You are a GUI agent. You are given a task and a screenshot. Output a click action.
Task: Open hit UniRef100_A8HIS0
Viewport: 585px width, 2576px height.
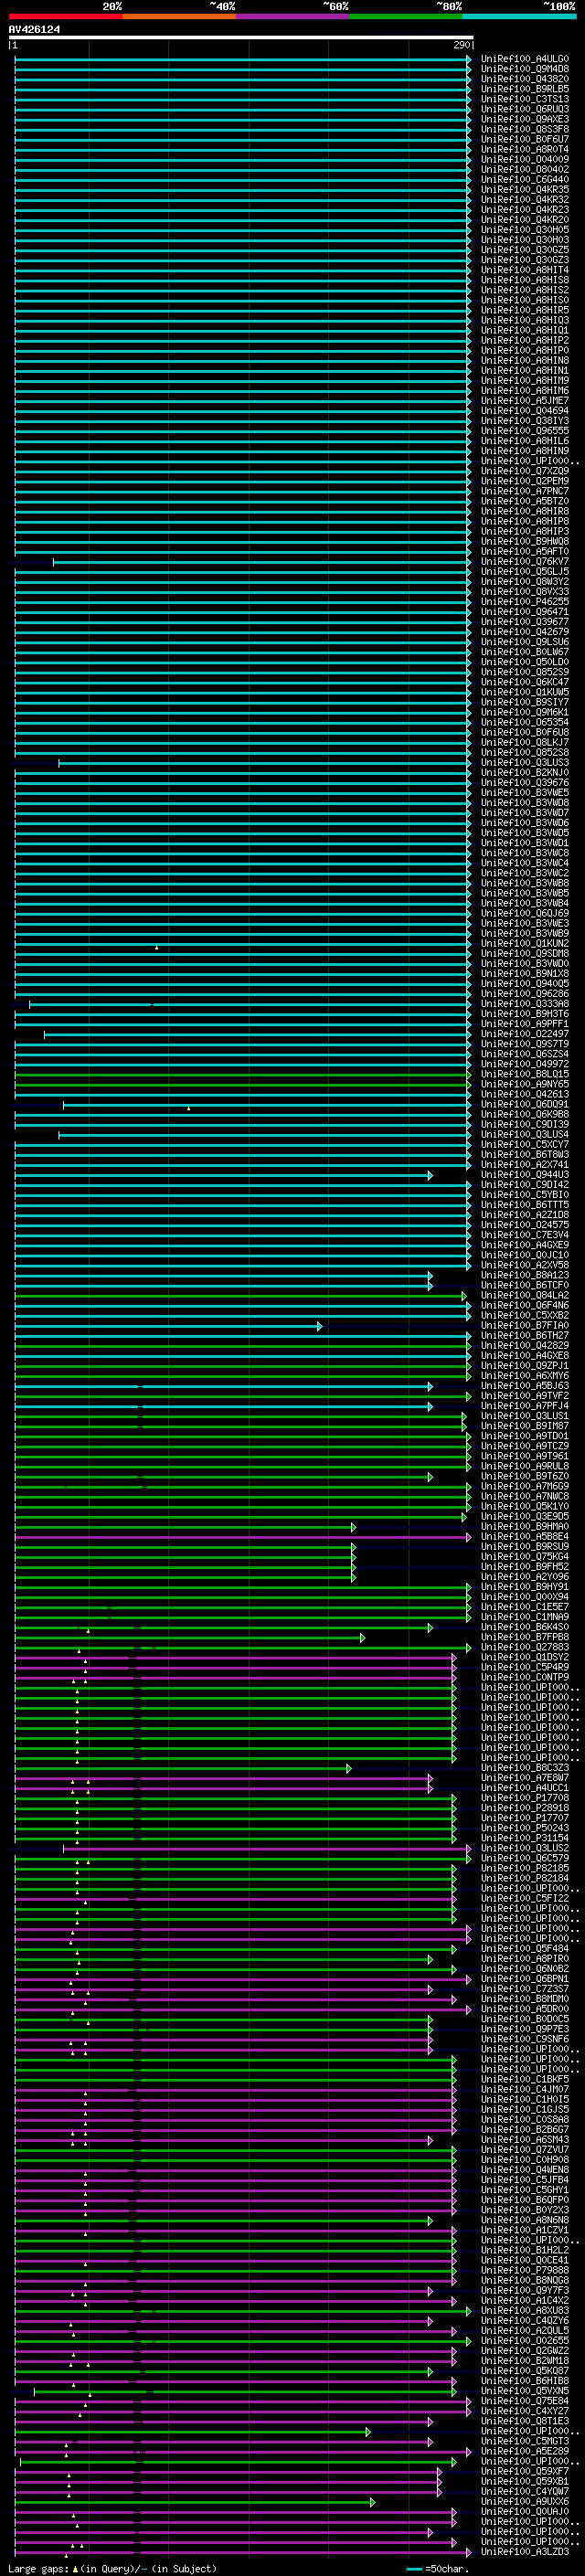coord(524,300)
